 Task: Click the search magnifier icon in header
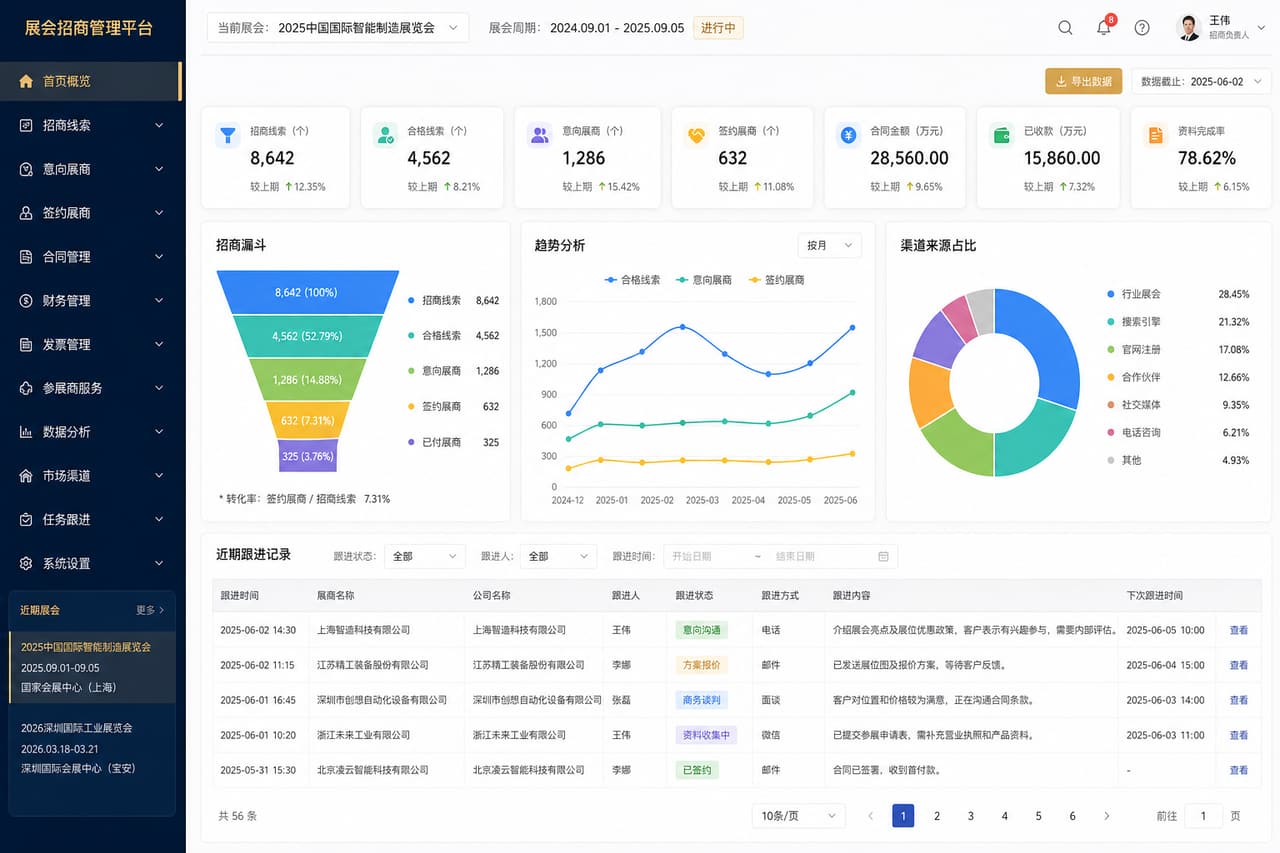pyautogui.click(x=1065, y=28)
